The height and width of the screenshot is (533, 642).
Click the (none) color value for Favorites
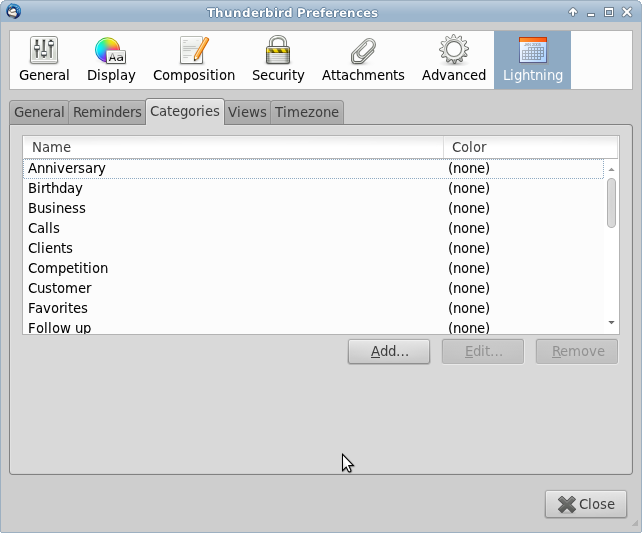click(469, 309)
